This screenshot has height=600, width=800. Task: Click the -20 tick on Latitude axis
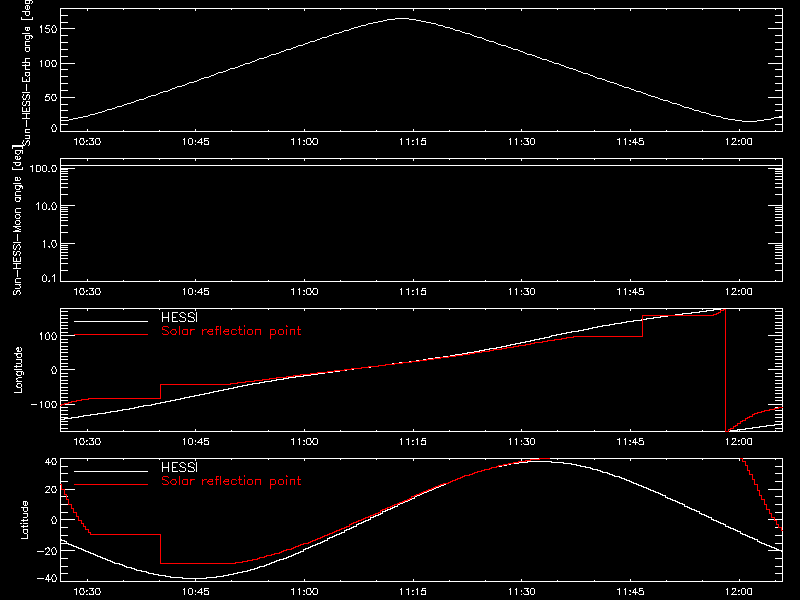click(47, 551)
